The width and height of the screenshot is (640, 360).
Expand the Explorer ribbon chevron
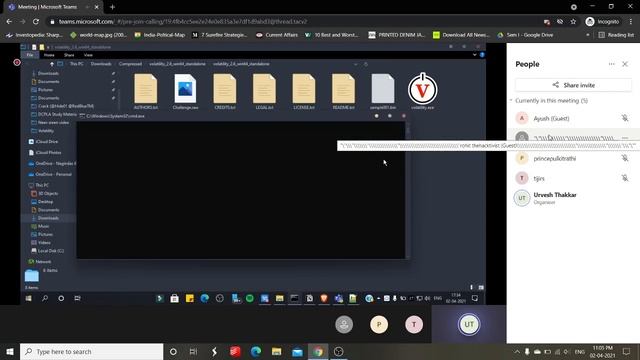[x=474, y=55]
